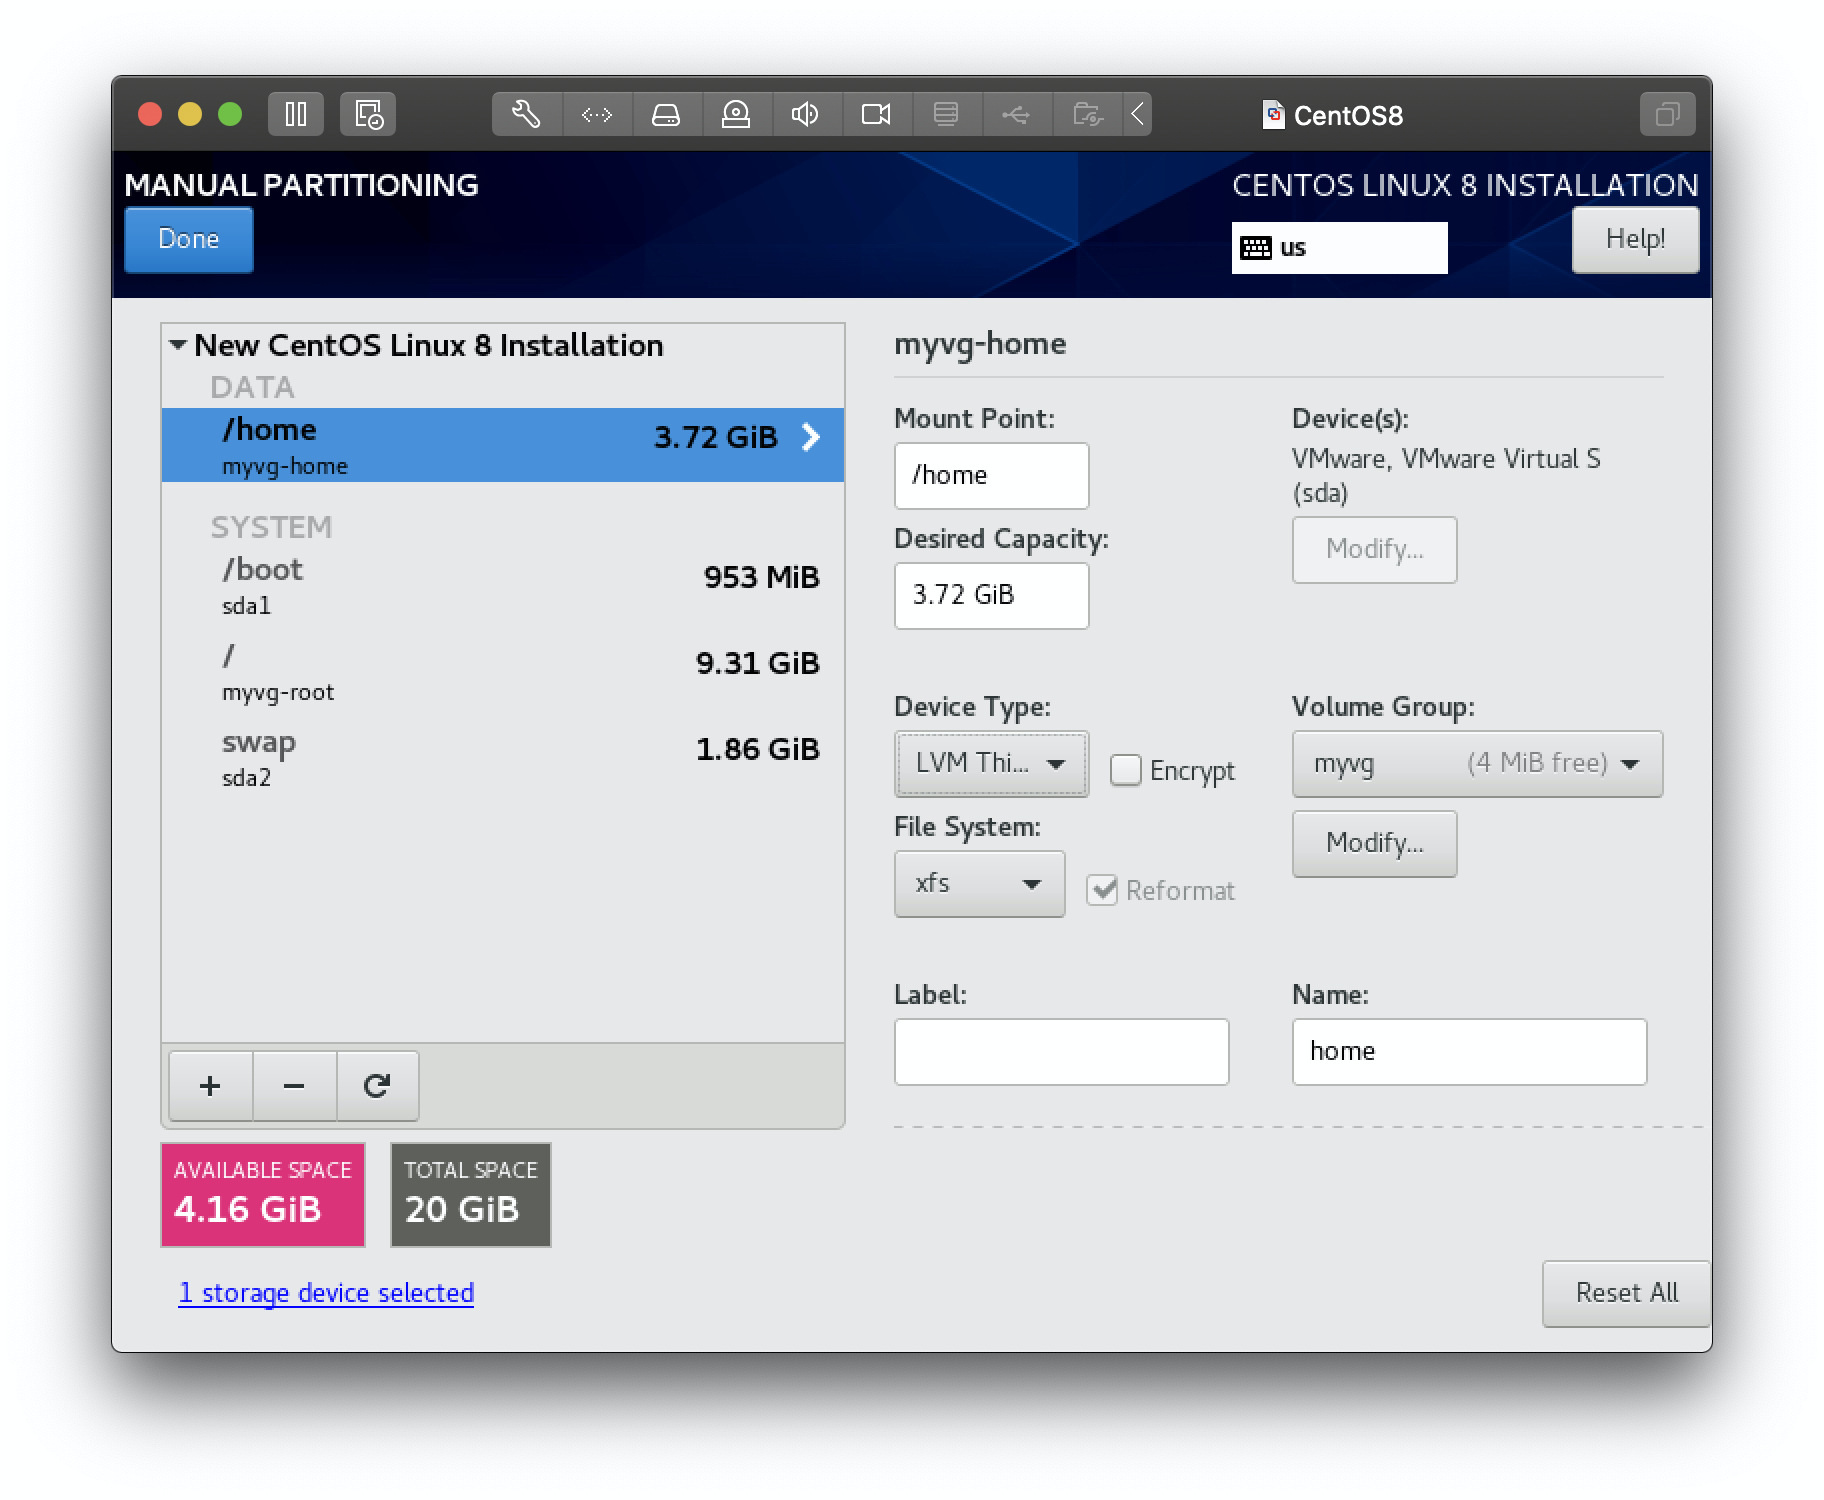Open the VM snapshot manager icon
The height and width of the screenshot is (1500, 1824).
click(368, 114)
